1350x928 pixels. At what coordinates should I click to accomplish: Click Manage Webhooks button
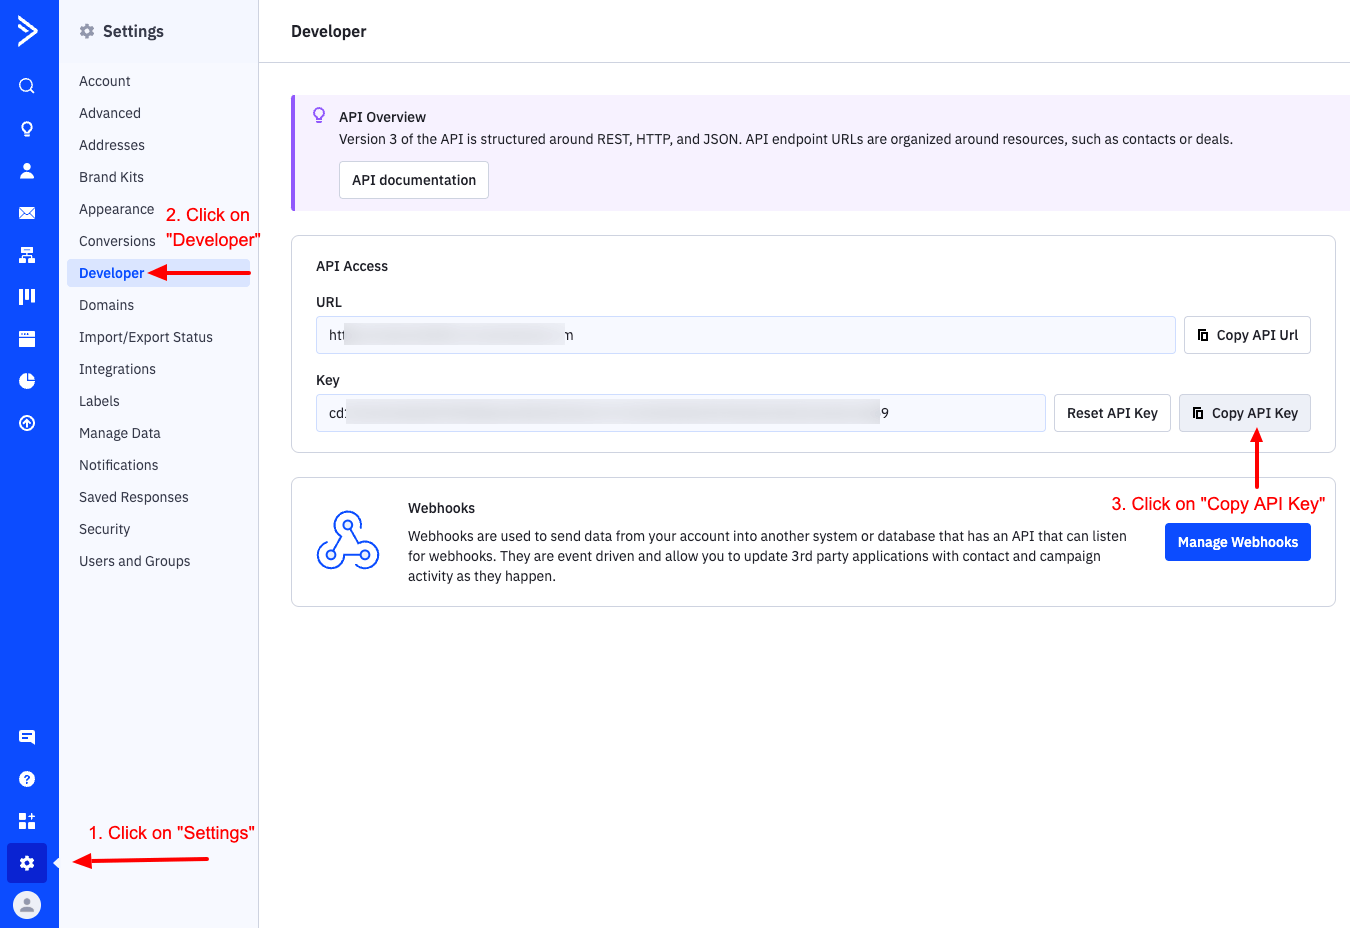1238,542
